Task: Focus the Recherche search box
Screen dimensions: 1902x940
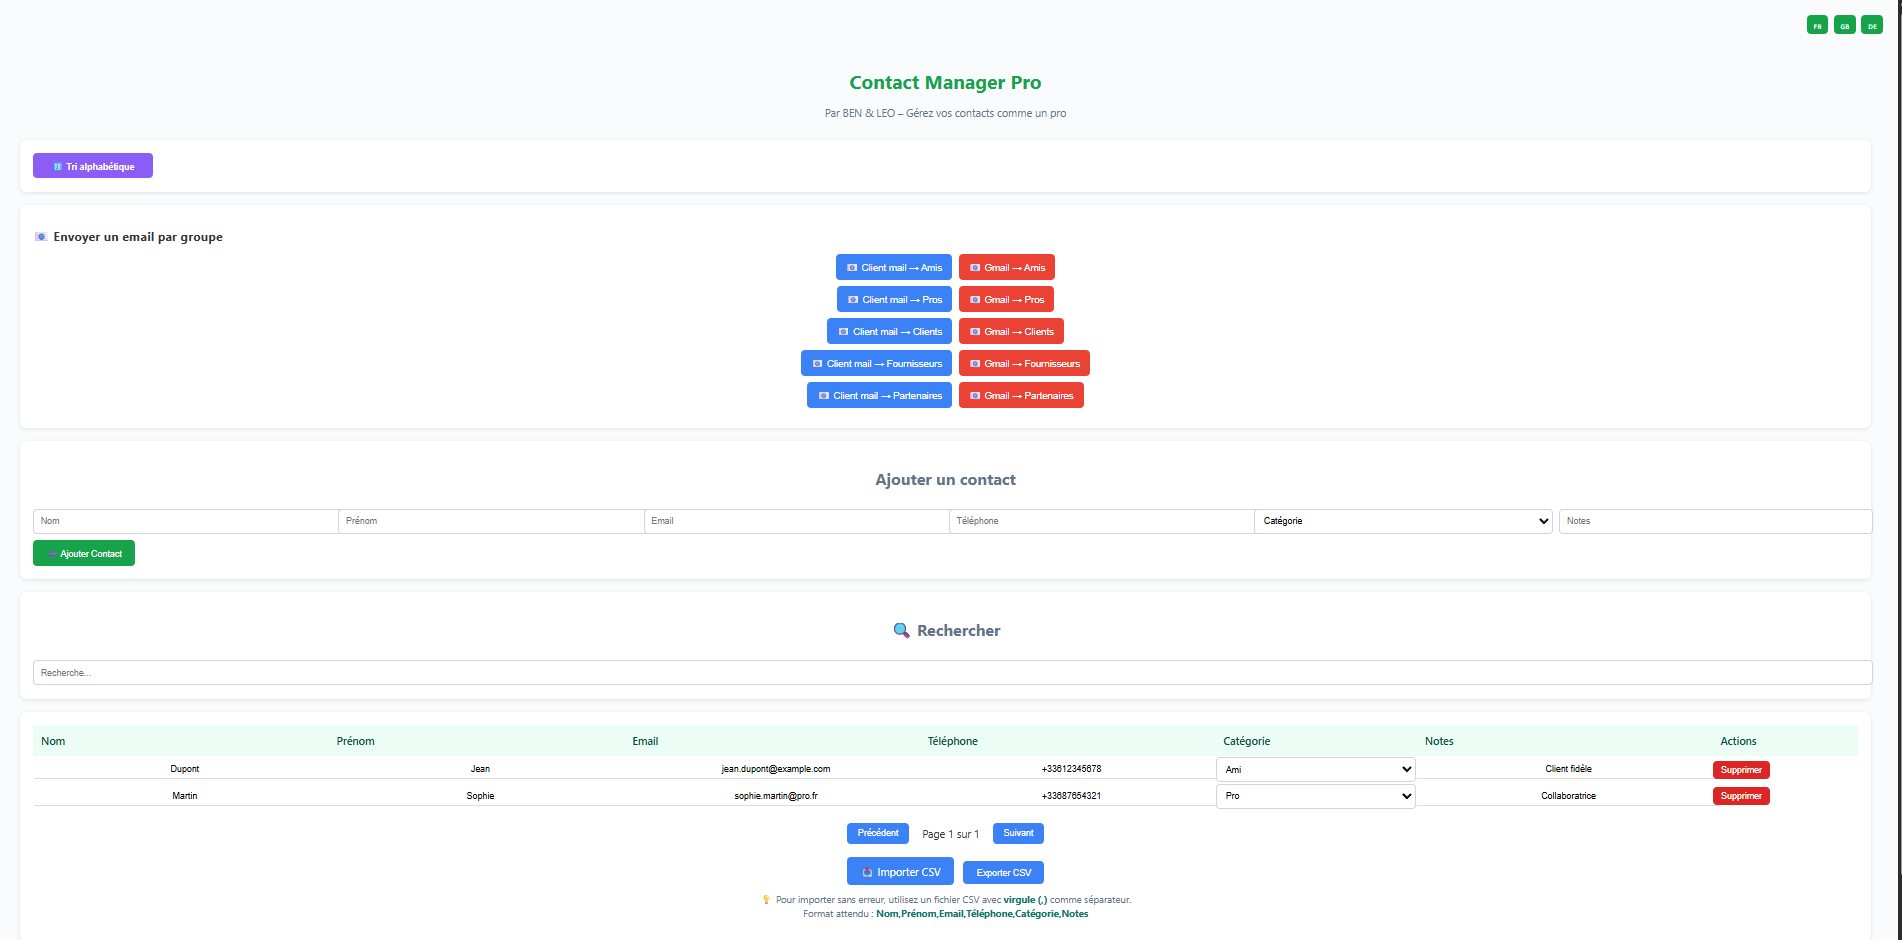Action: pos(952,672)
